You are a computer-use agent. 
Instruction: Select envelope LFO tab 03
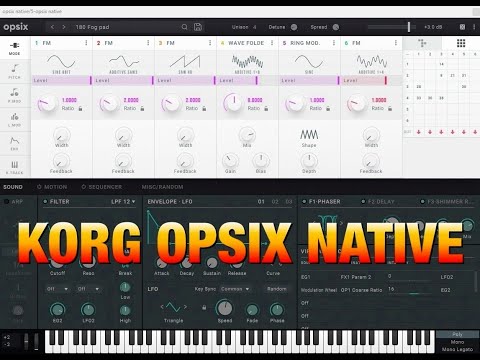pos(289,202)
